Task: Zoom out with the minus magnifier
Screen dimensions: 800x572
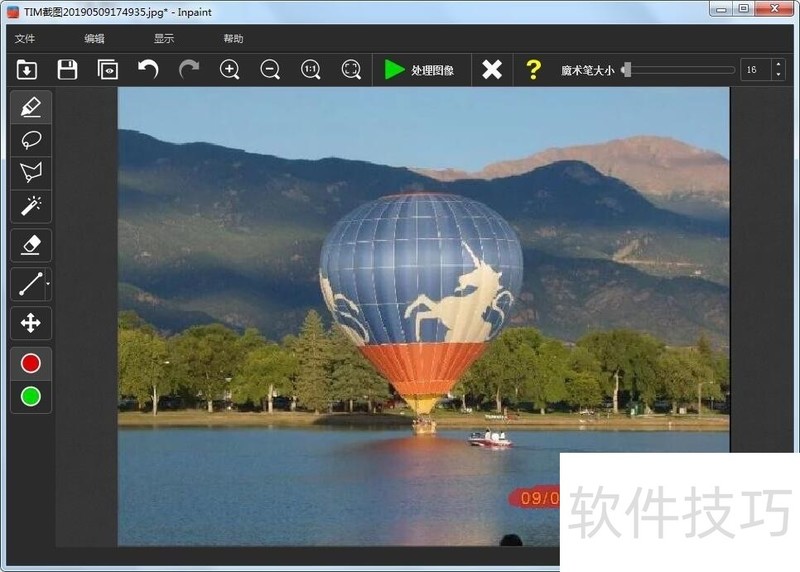Action: click(270, 69)
